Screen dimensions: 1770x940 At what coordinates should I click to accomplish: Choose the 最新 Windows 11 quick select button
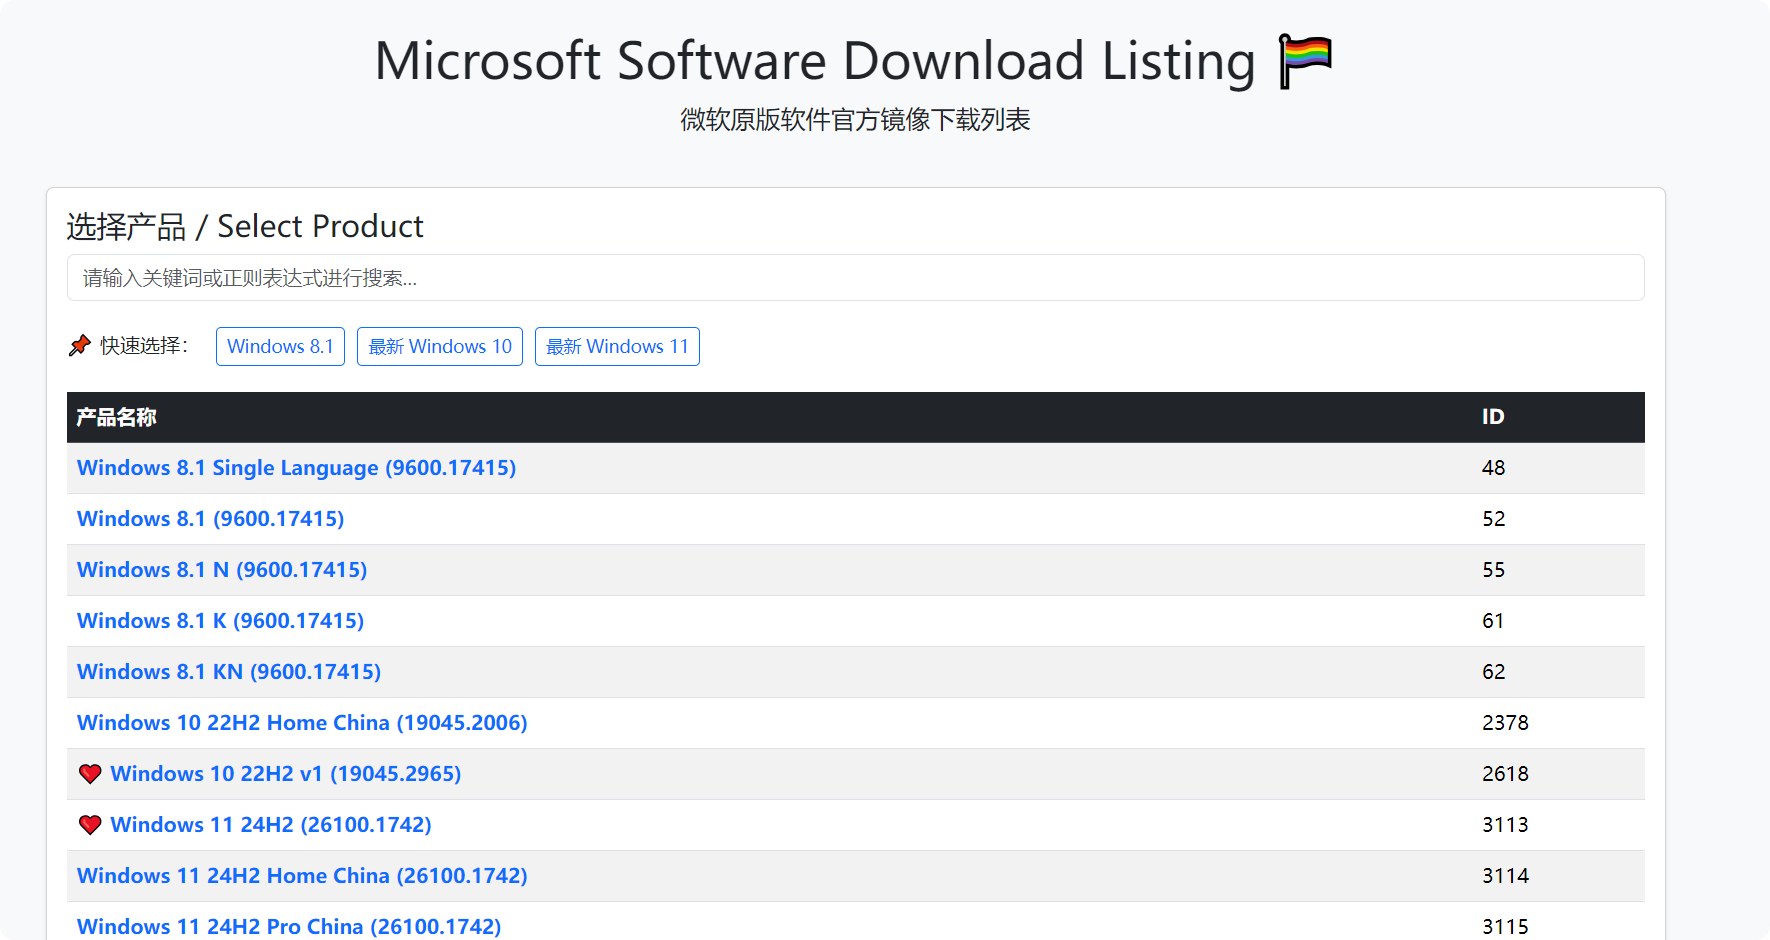[617, 347]
